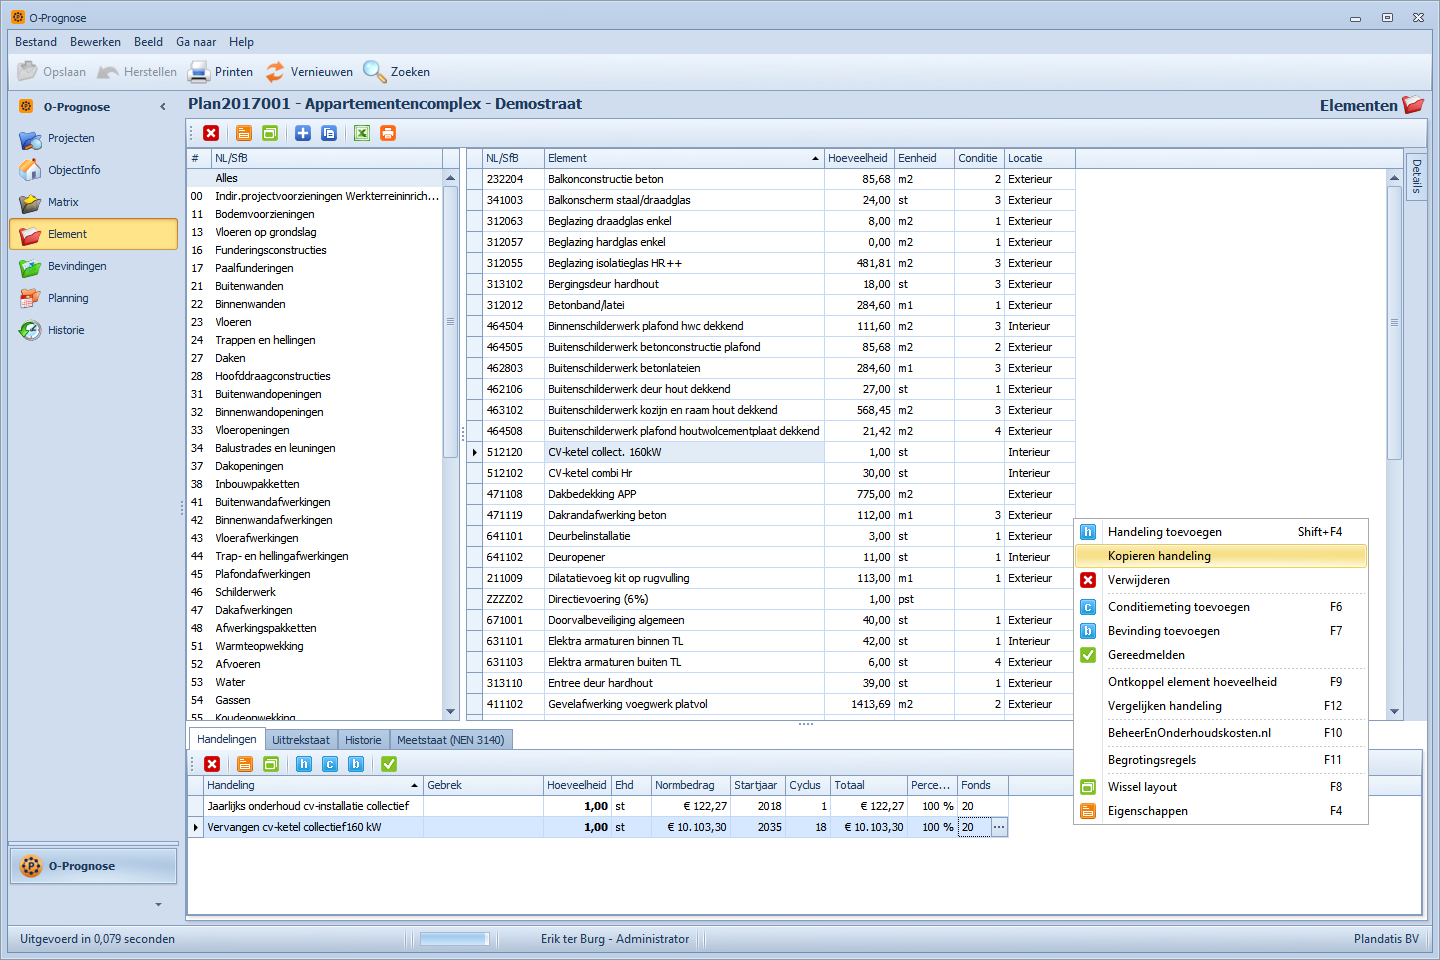Viewport: 1440px width, 960px height.
Task: Click the Printen printer icon
Action: 199,72
